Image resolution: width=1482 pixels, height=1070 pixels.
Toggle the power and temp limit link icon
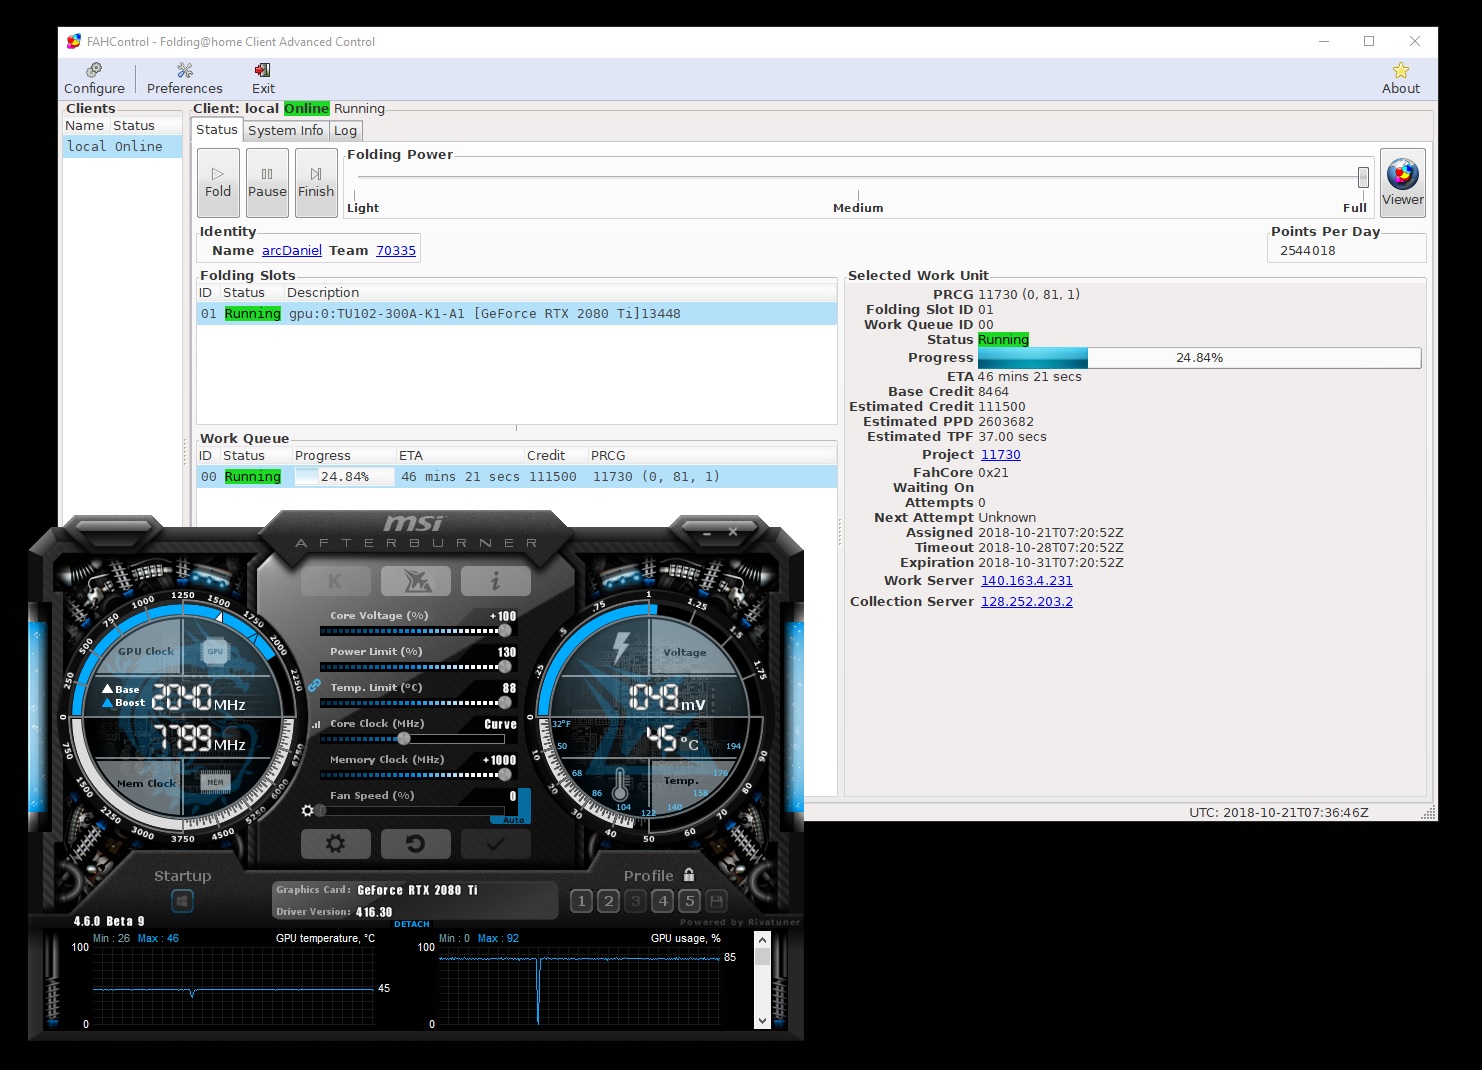click(x=314, y=686)
